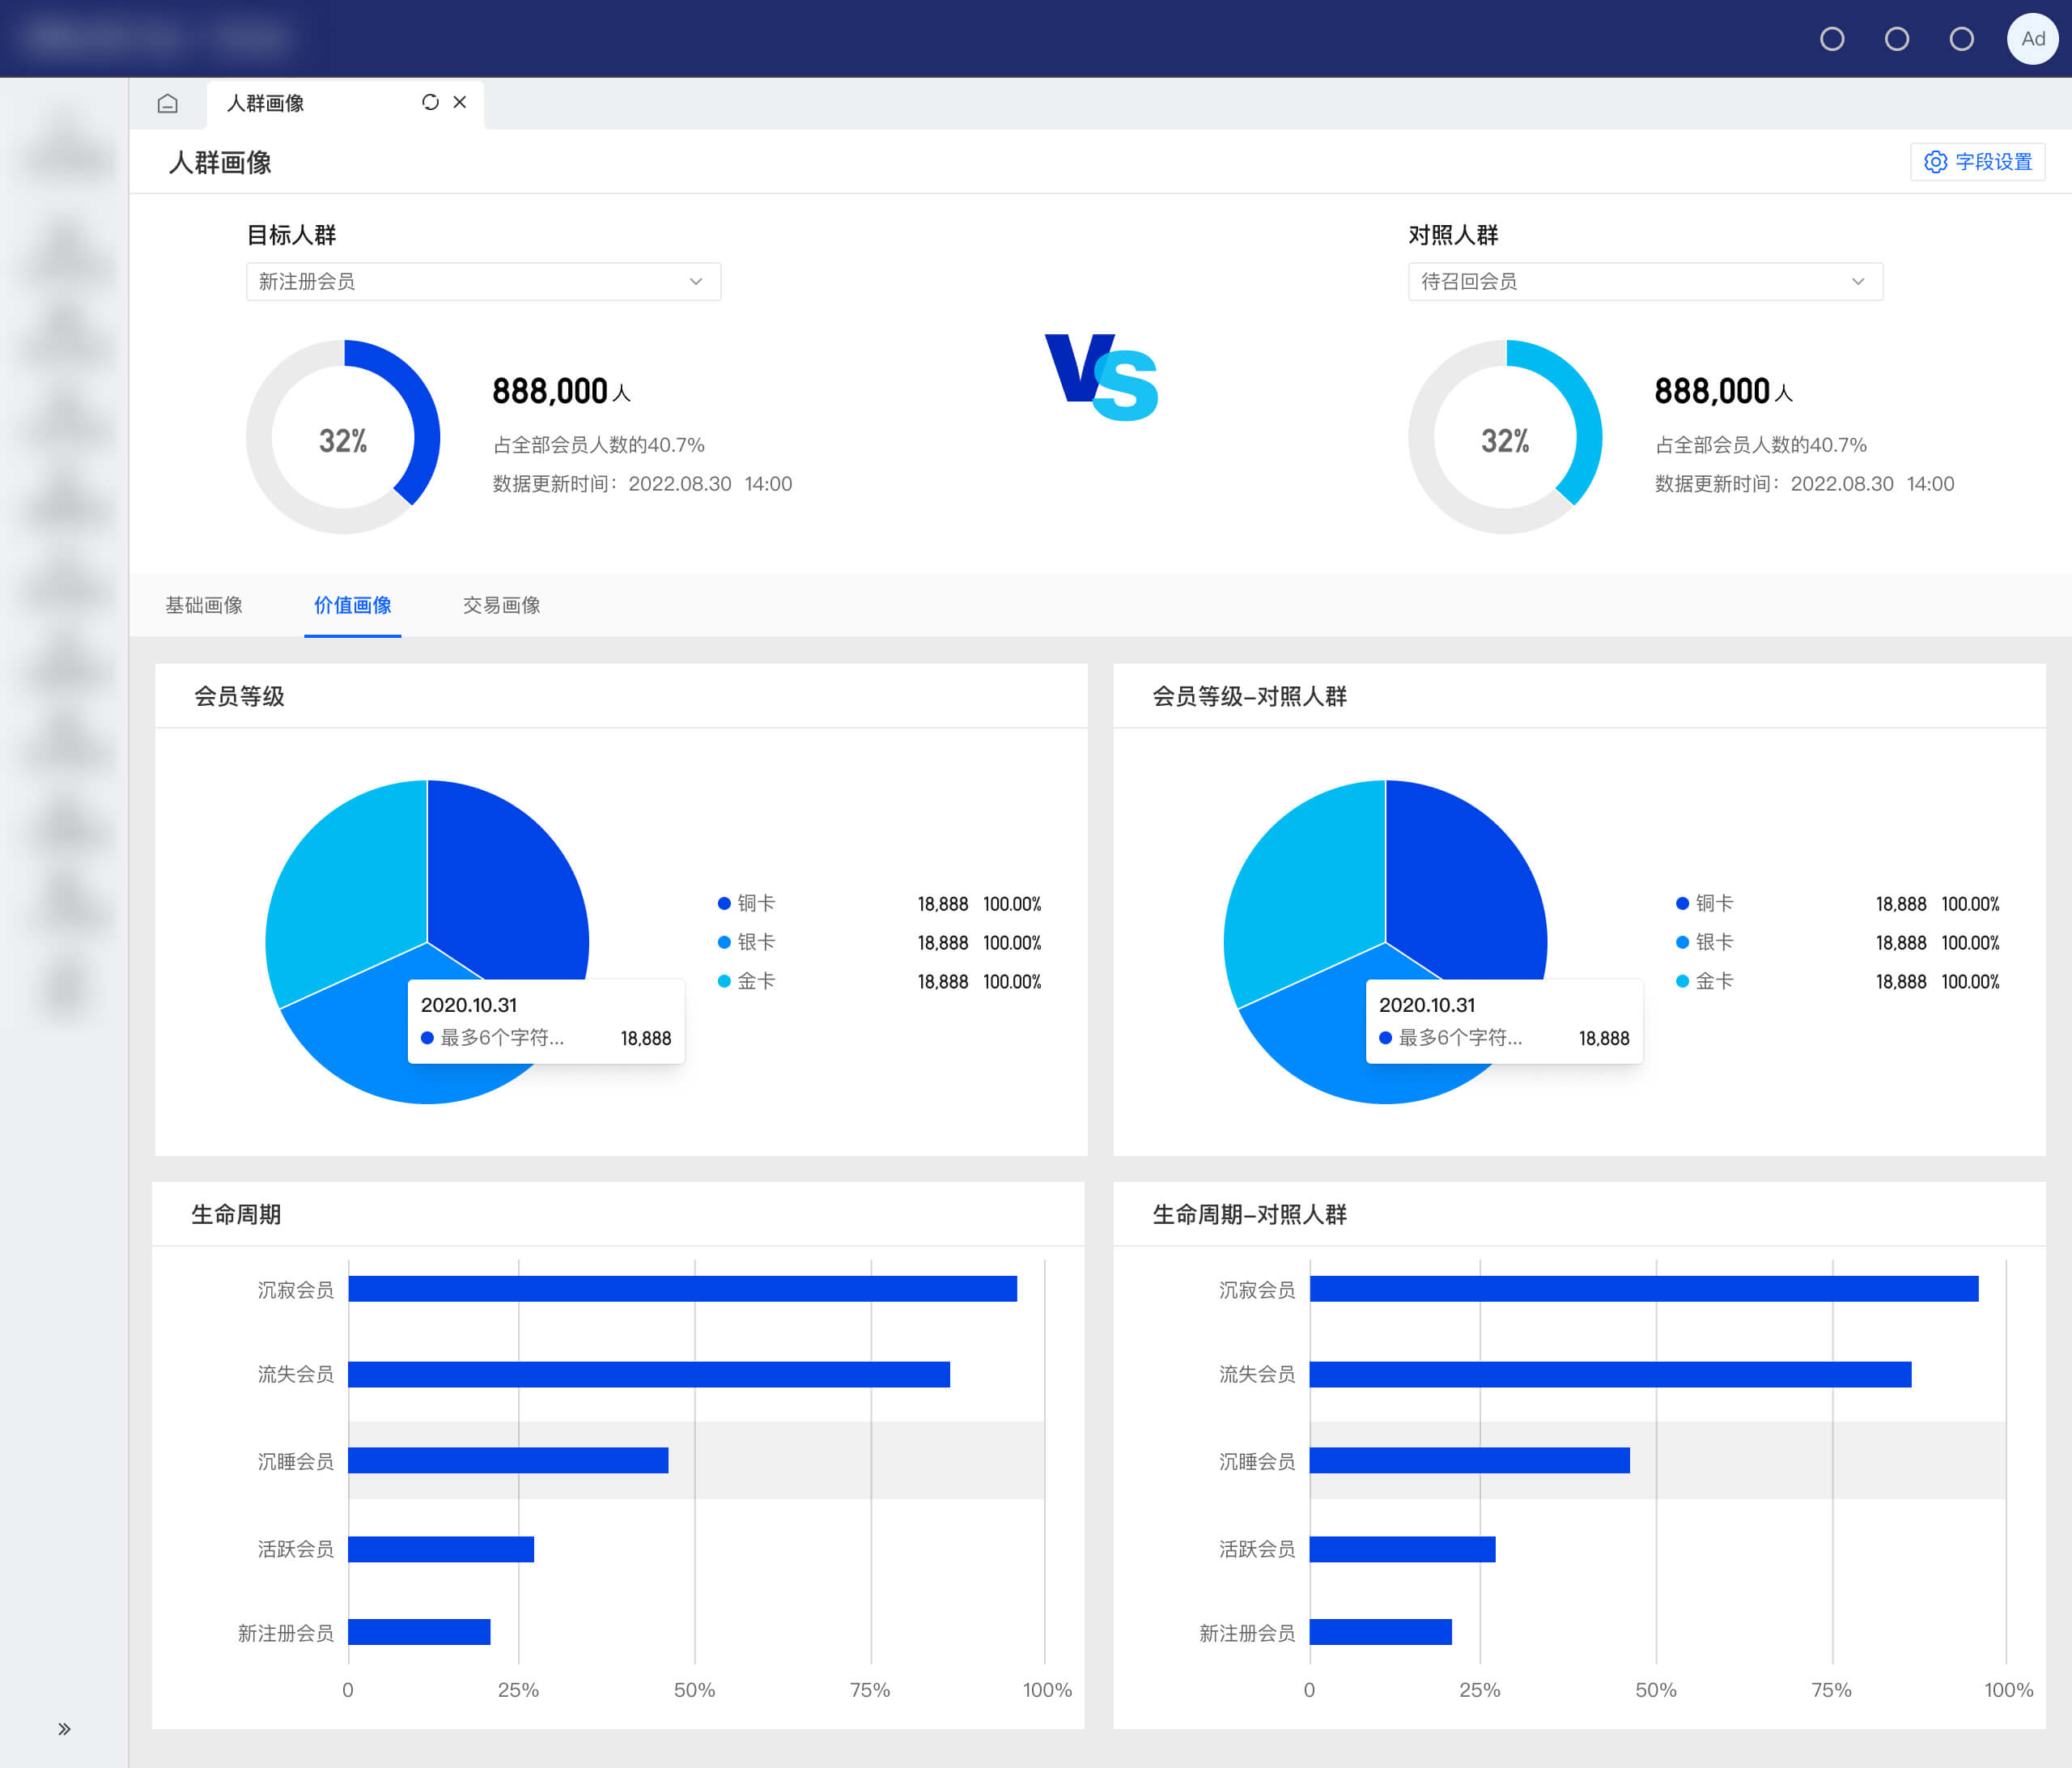Toggle 金卡 legend in 会员等级 chart
The width and height of the screenshot is (2072, 1768).
(747, 981)
